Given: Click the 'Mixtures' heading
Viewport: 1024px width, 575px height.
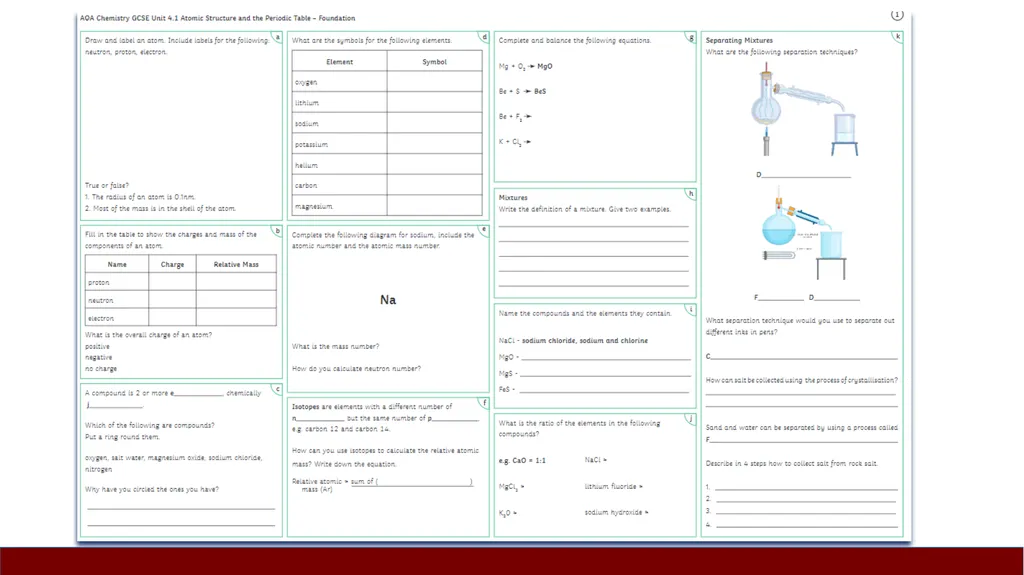Looking at the screenshot, I should click(x=513, y=197).
